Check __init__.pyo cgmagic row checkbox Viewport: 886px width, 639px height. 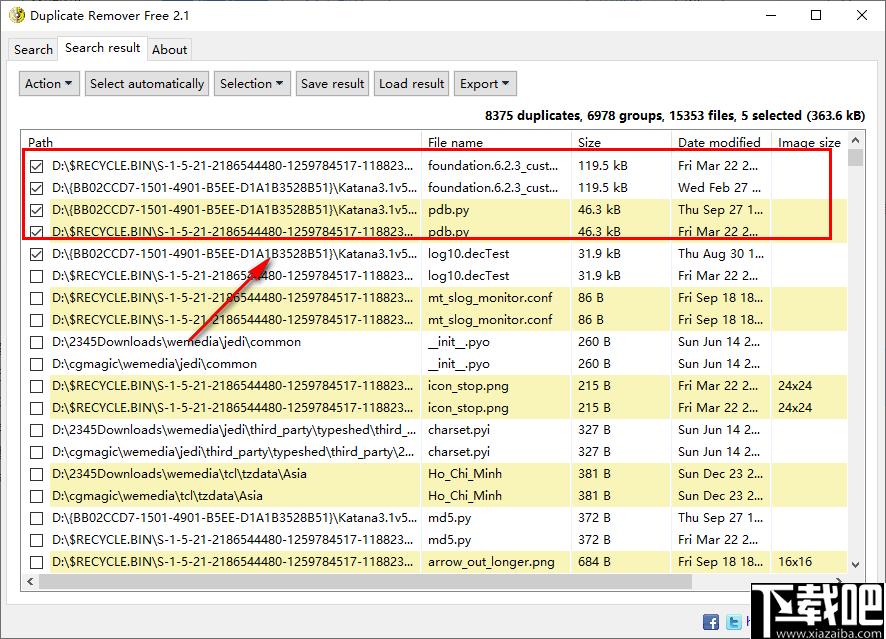click(37, 364)
